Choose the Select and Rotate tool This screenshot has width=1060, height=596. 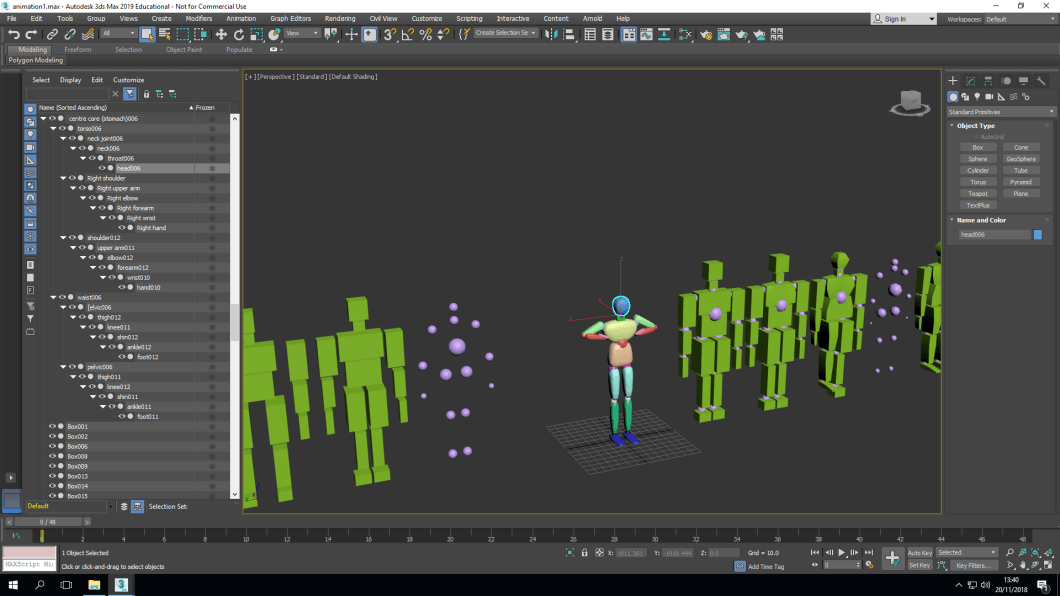(x=239, y=34)
